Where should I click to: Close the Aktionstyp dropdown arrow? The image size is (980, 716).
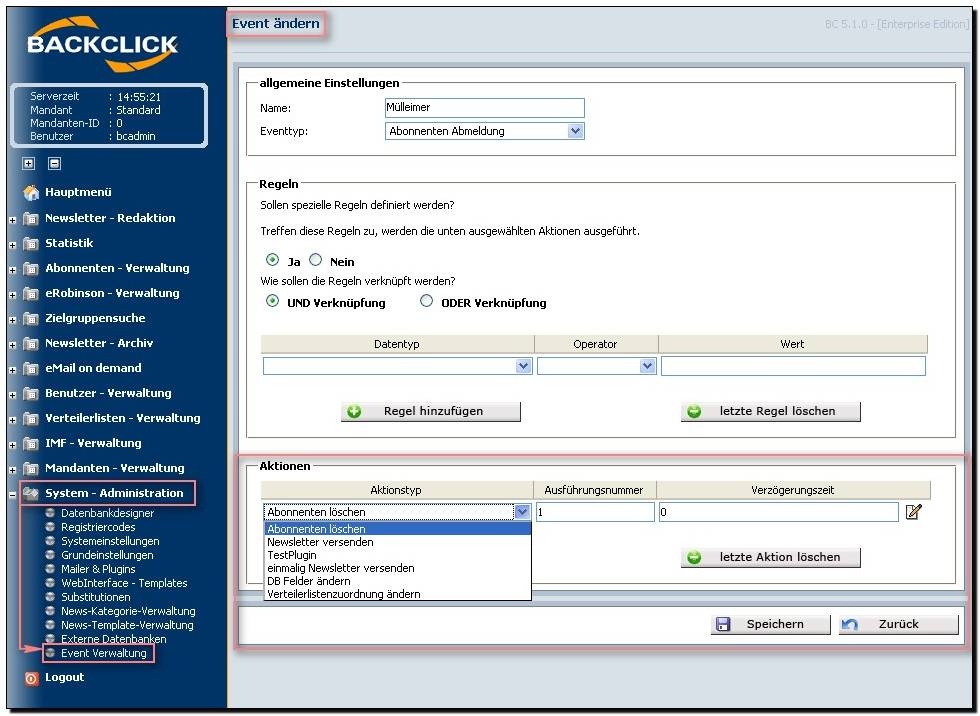tap(522, 512)
